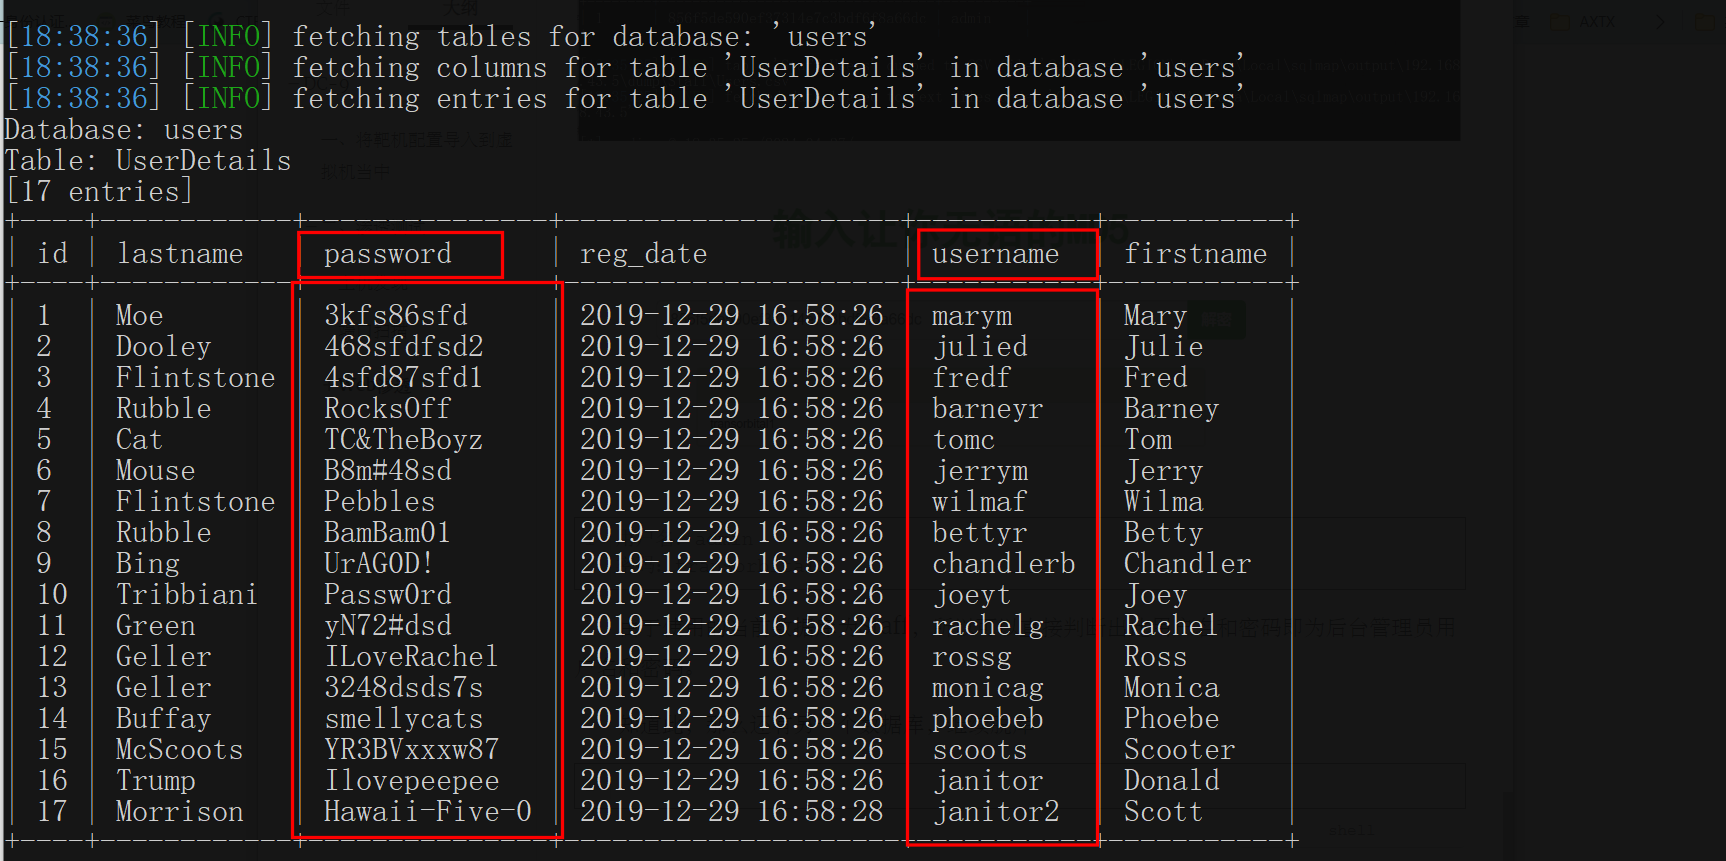
Task: Click lastname 'Dooley'
Action: (164, 347)
